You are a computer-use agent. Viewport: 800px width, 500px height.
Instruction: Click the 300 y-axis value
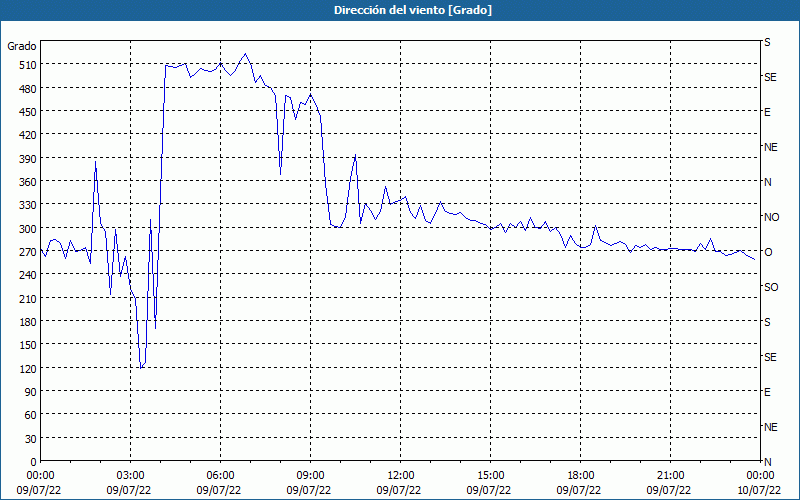click(x=28, y=229)
